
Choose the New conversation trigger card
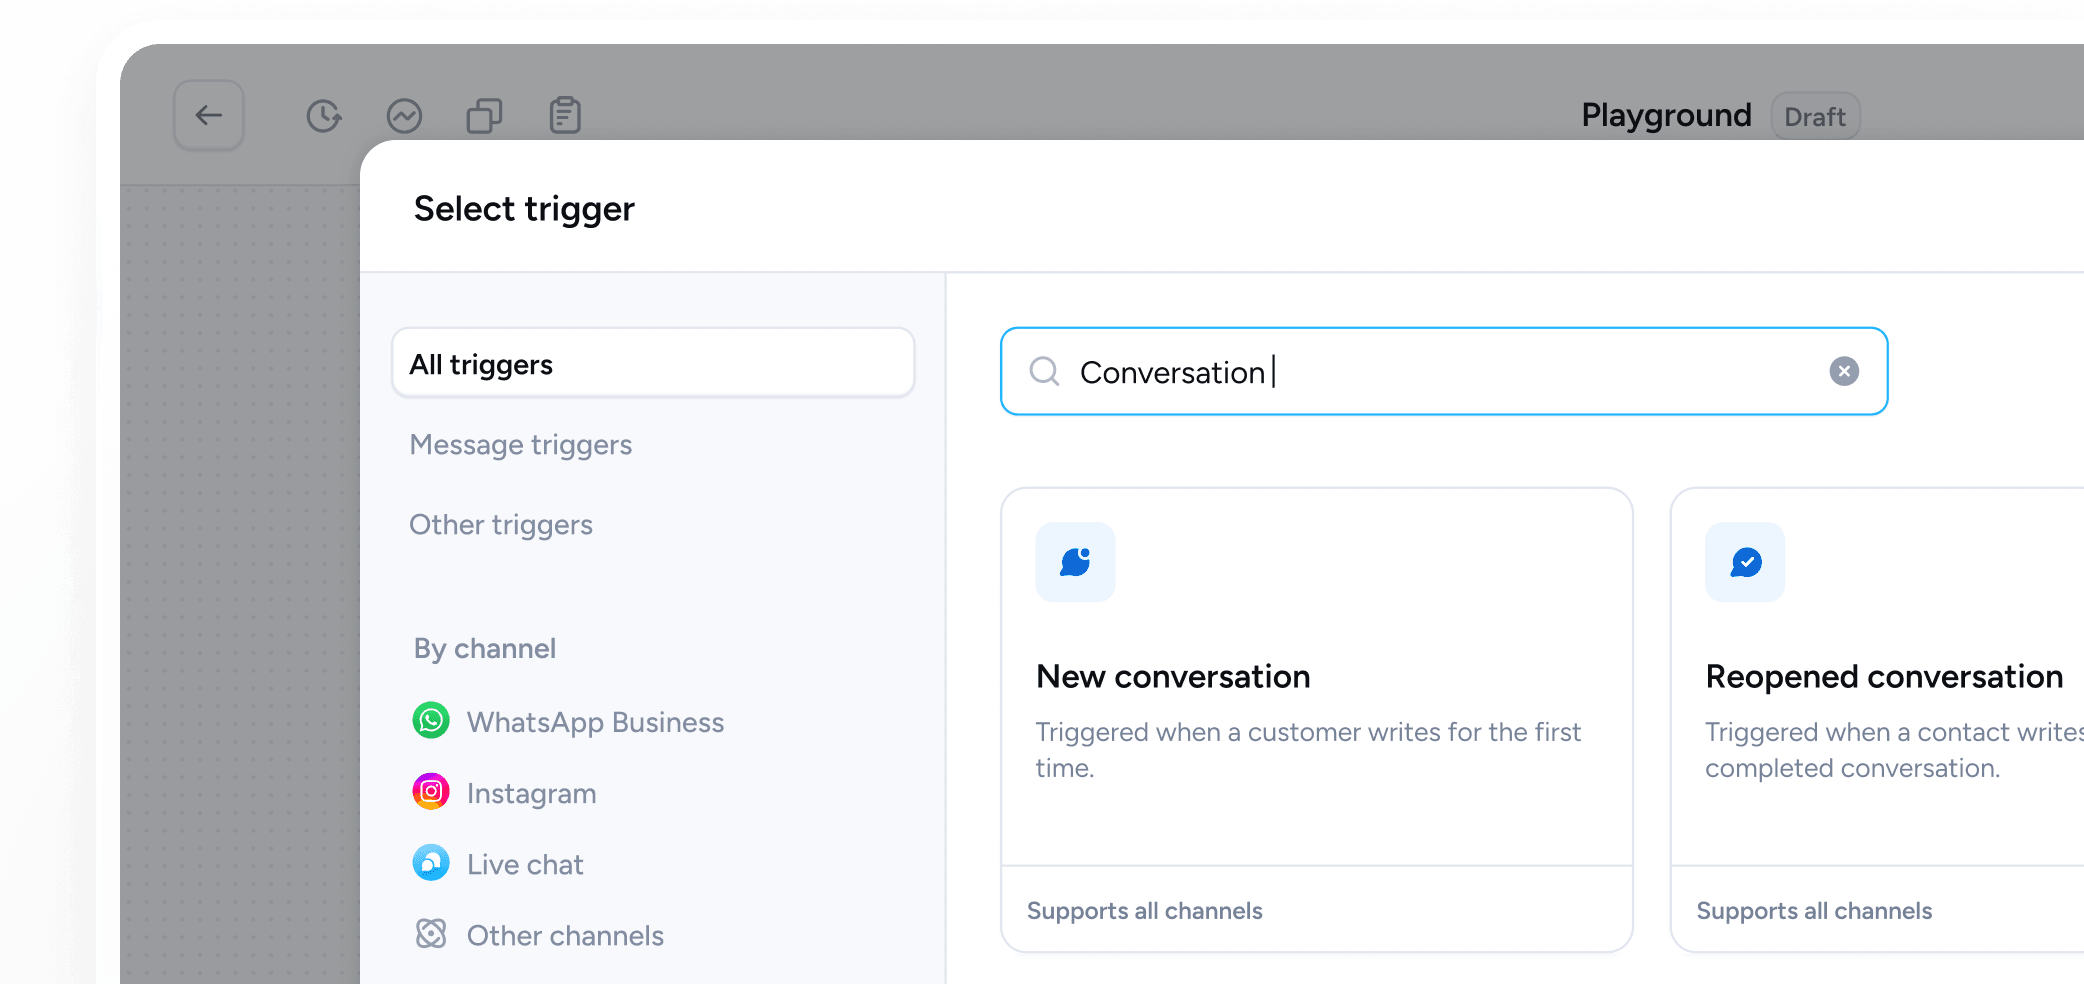(x=1316, y=700)
